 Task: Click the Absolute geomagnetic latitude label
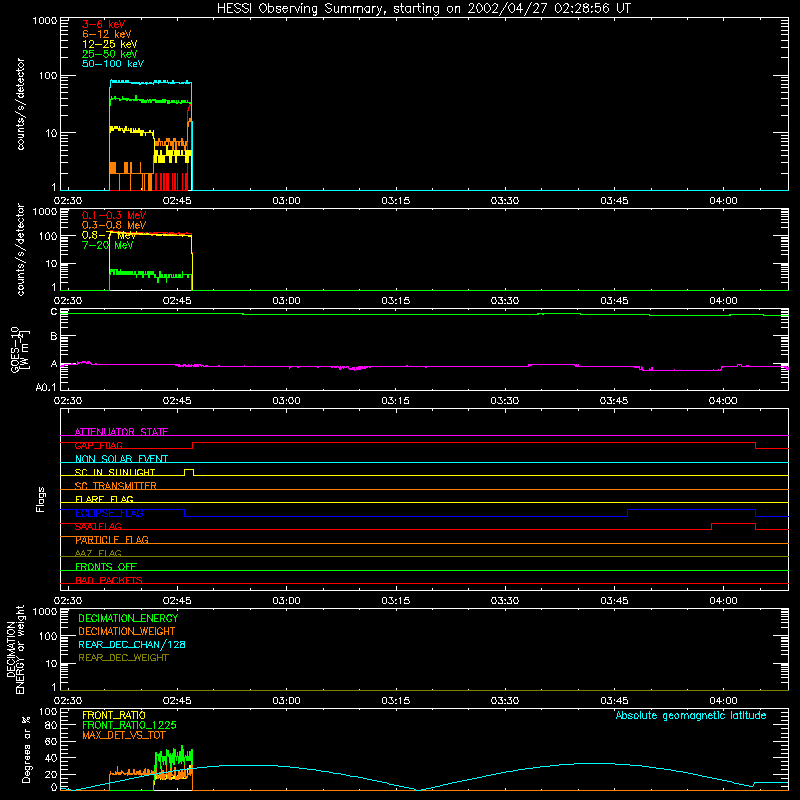[x=691, y=715]
